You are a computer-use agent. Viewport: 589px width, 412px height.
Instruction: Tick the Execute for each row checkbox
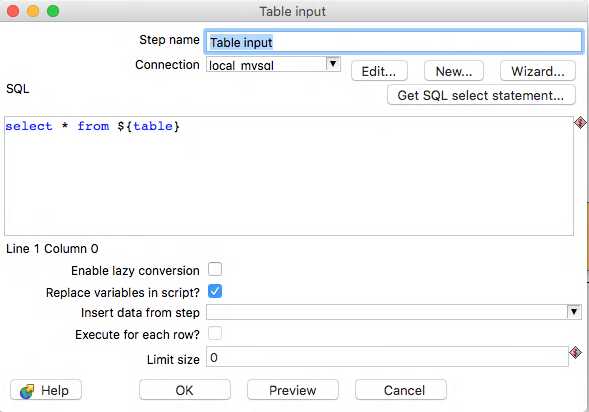click(x=215, y=333)
